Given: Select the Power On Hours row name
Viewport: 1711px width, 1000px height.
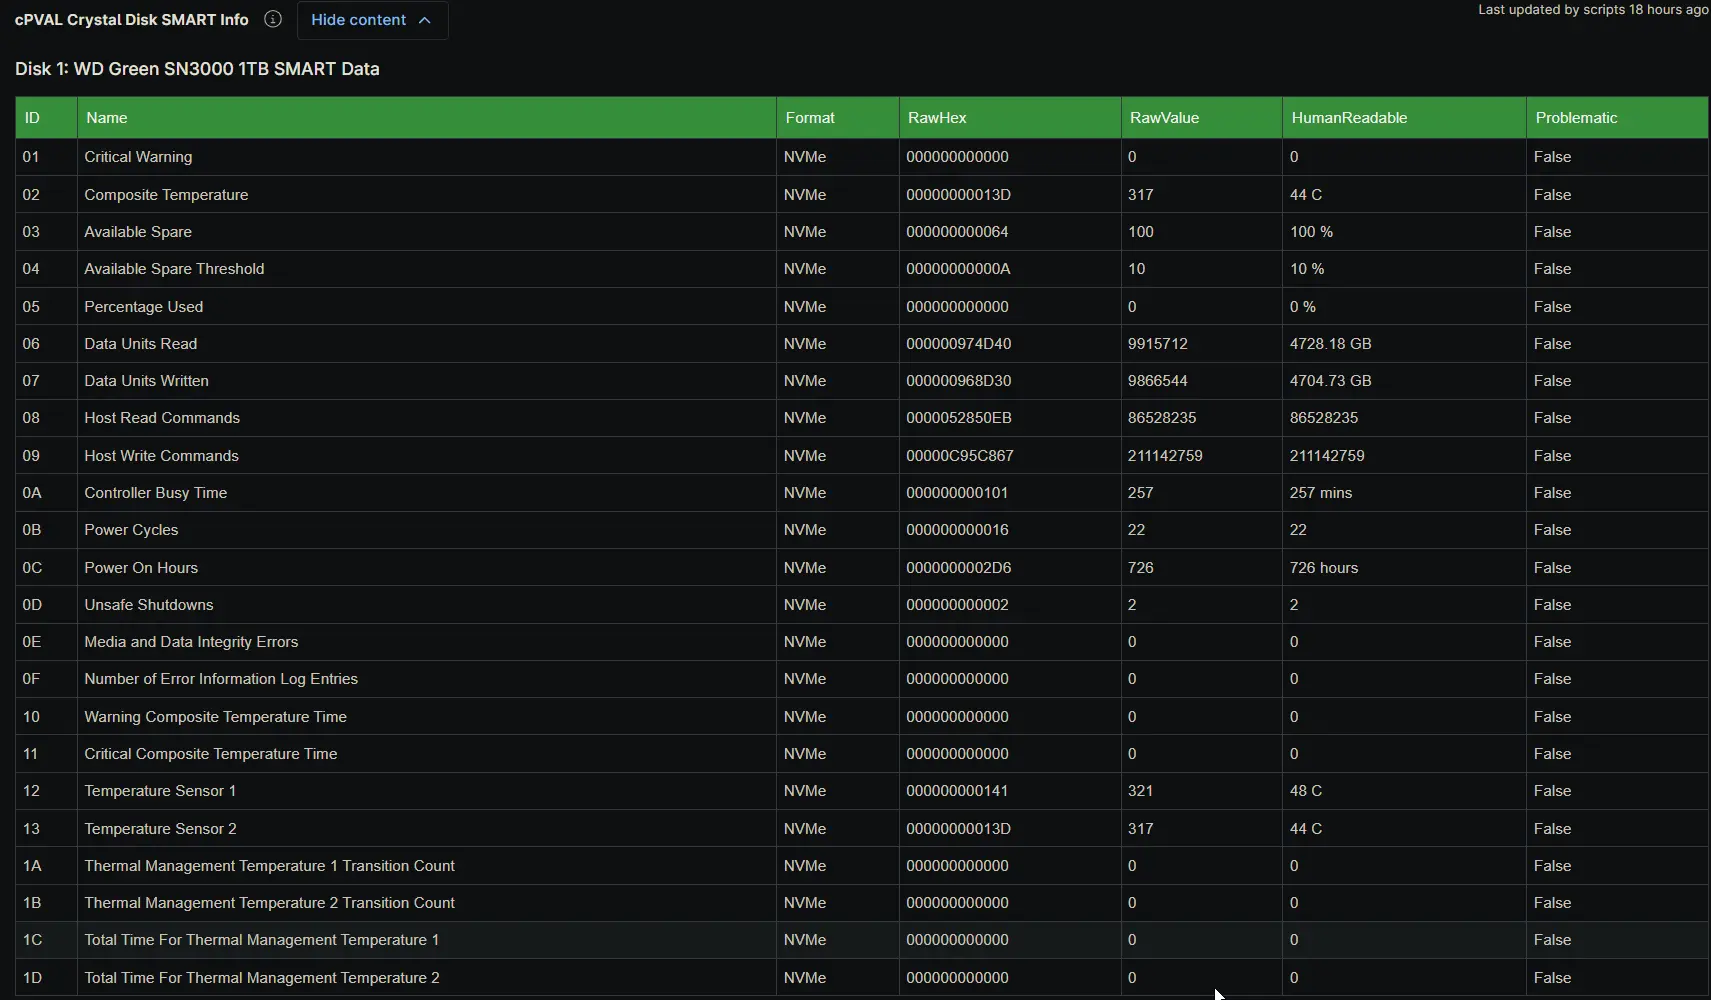Looking at the screenshot, I should [x=141, y=568].
